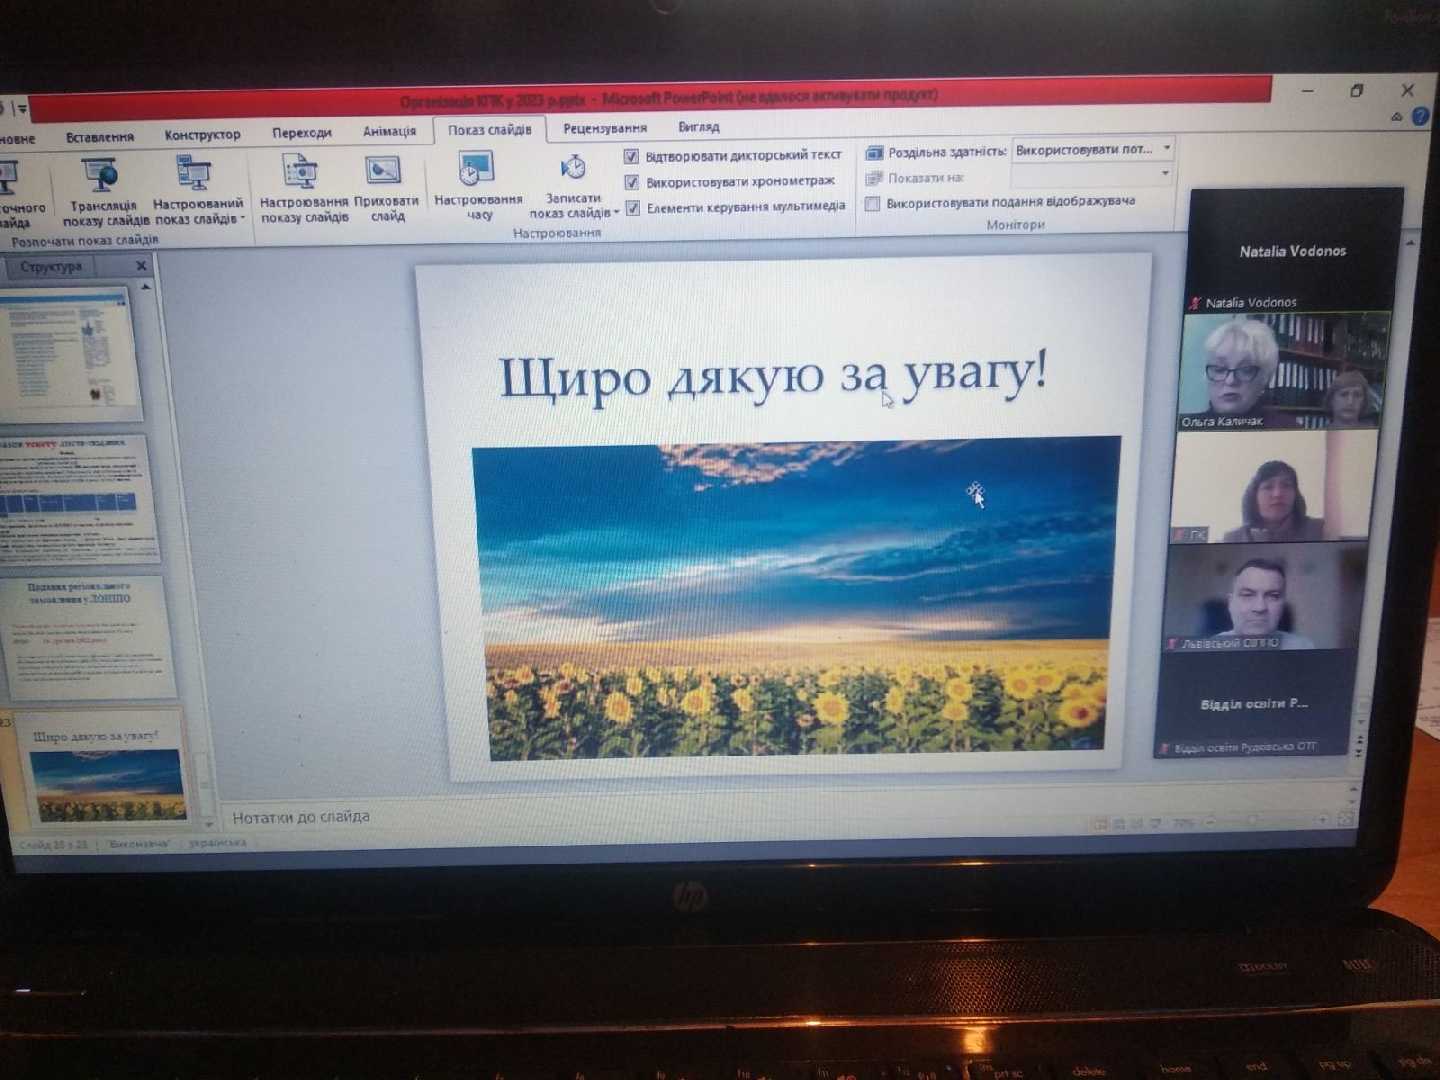Close the Структура slide panel
Viewport: 1440px width, 1080px height.
[141, 266]
